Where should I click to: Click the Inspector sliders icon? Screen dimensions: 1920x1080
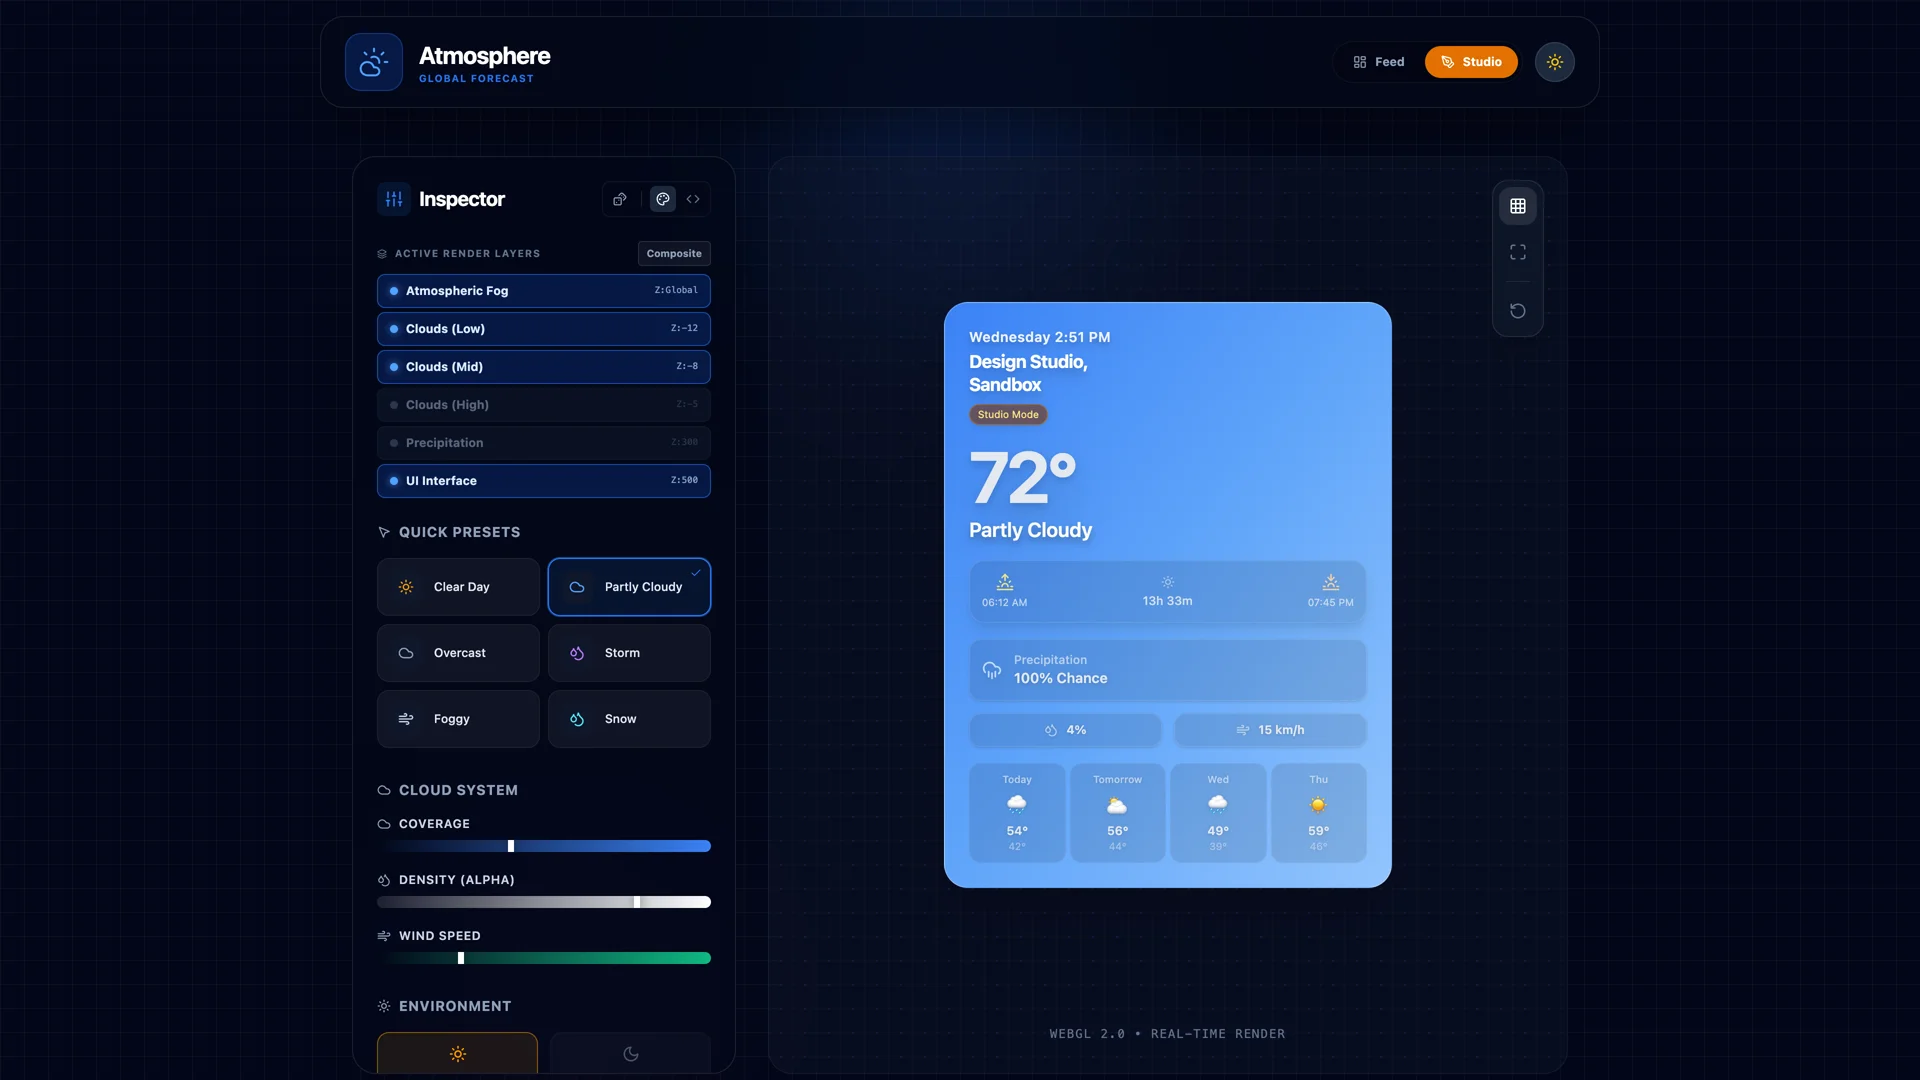(x=394, y=199)
